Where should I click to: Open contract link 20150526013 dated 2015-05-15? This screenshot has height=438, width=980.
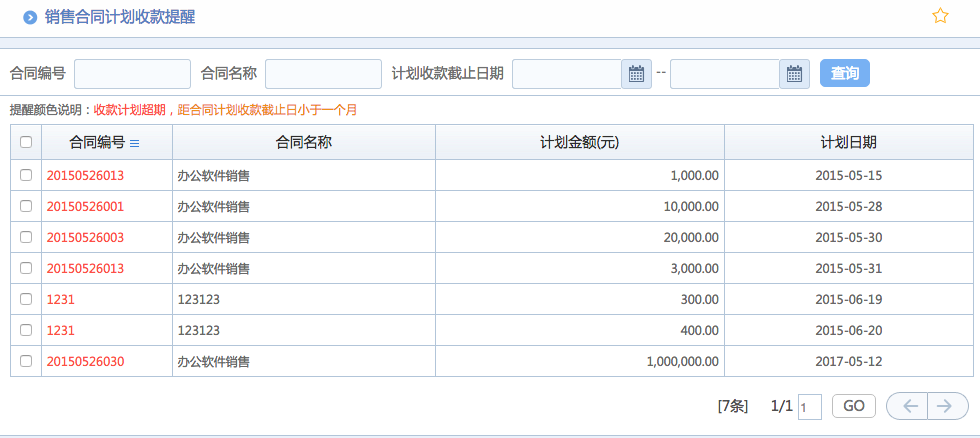pos(85,175)
